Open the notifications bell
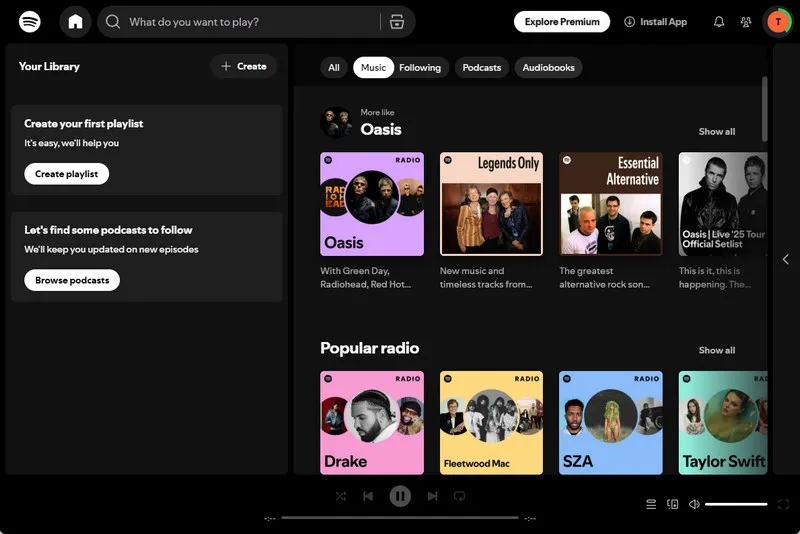 (719, 22)
